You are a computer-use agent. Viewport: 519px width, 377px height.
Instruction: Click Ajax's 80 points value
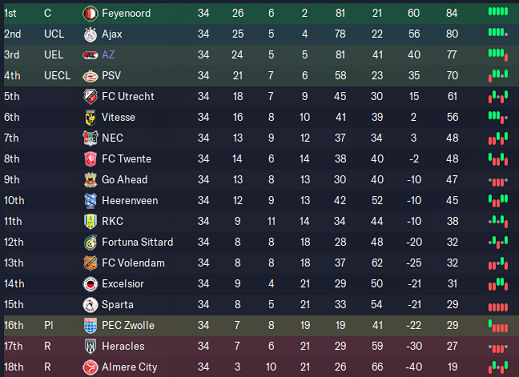pyautogui.click(x=452, y=34)
